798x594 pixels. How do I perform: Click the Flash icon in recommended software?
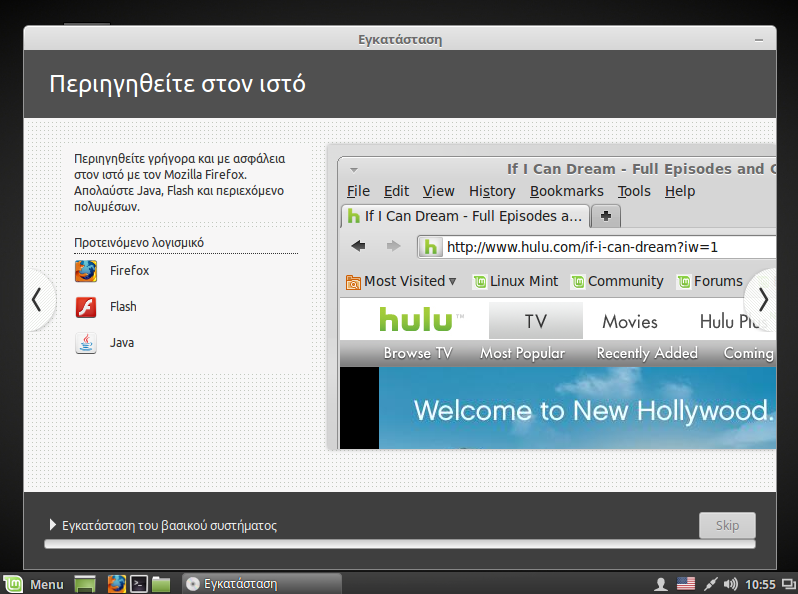click(86, 307)
